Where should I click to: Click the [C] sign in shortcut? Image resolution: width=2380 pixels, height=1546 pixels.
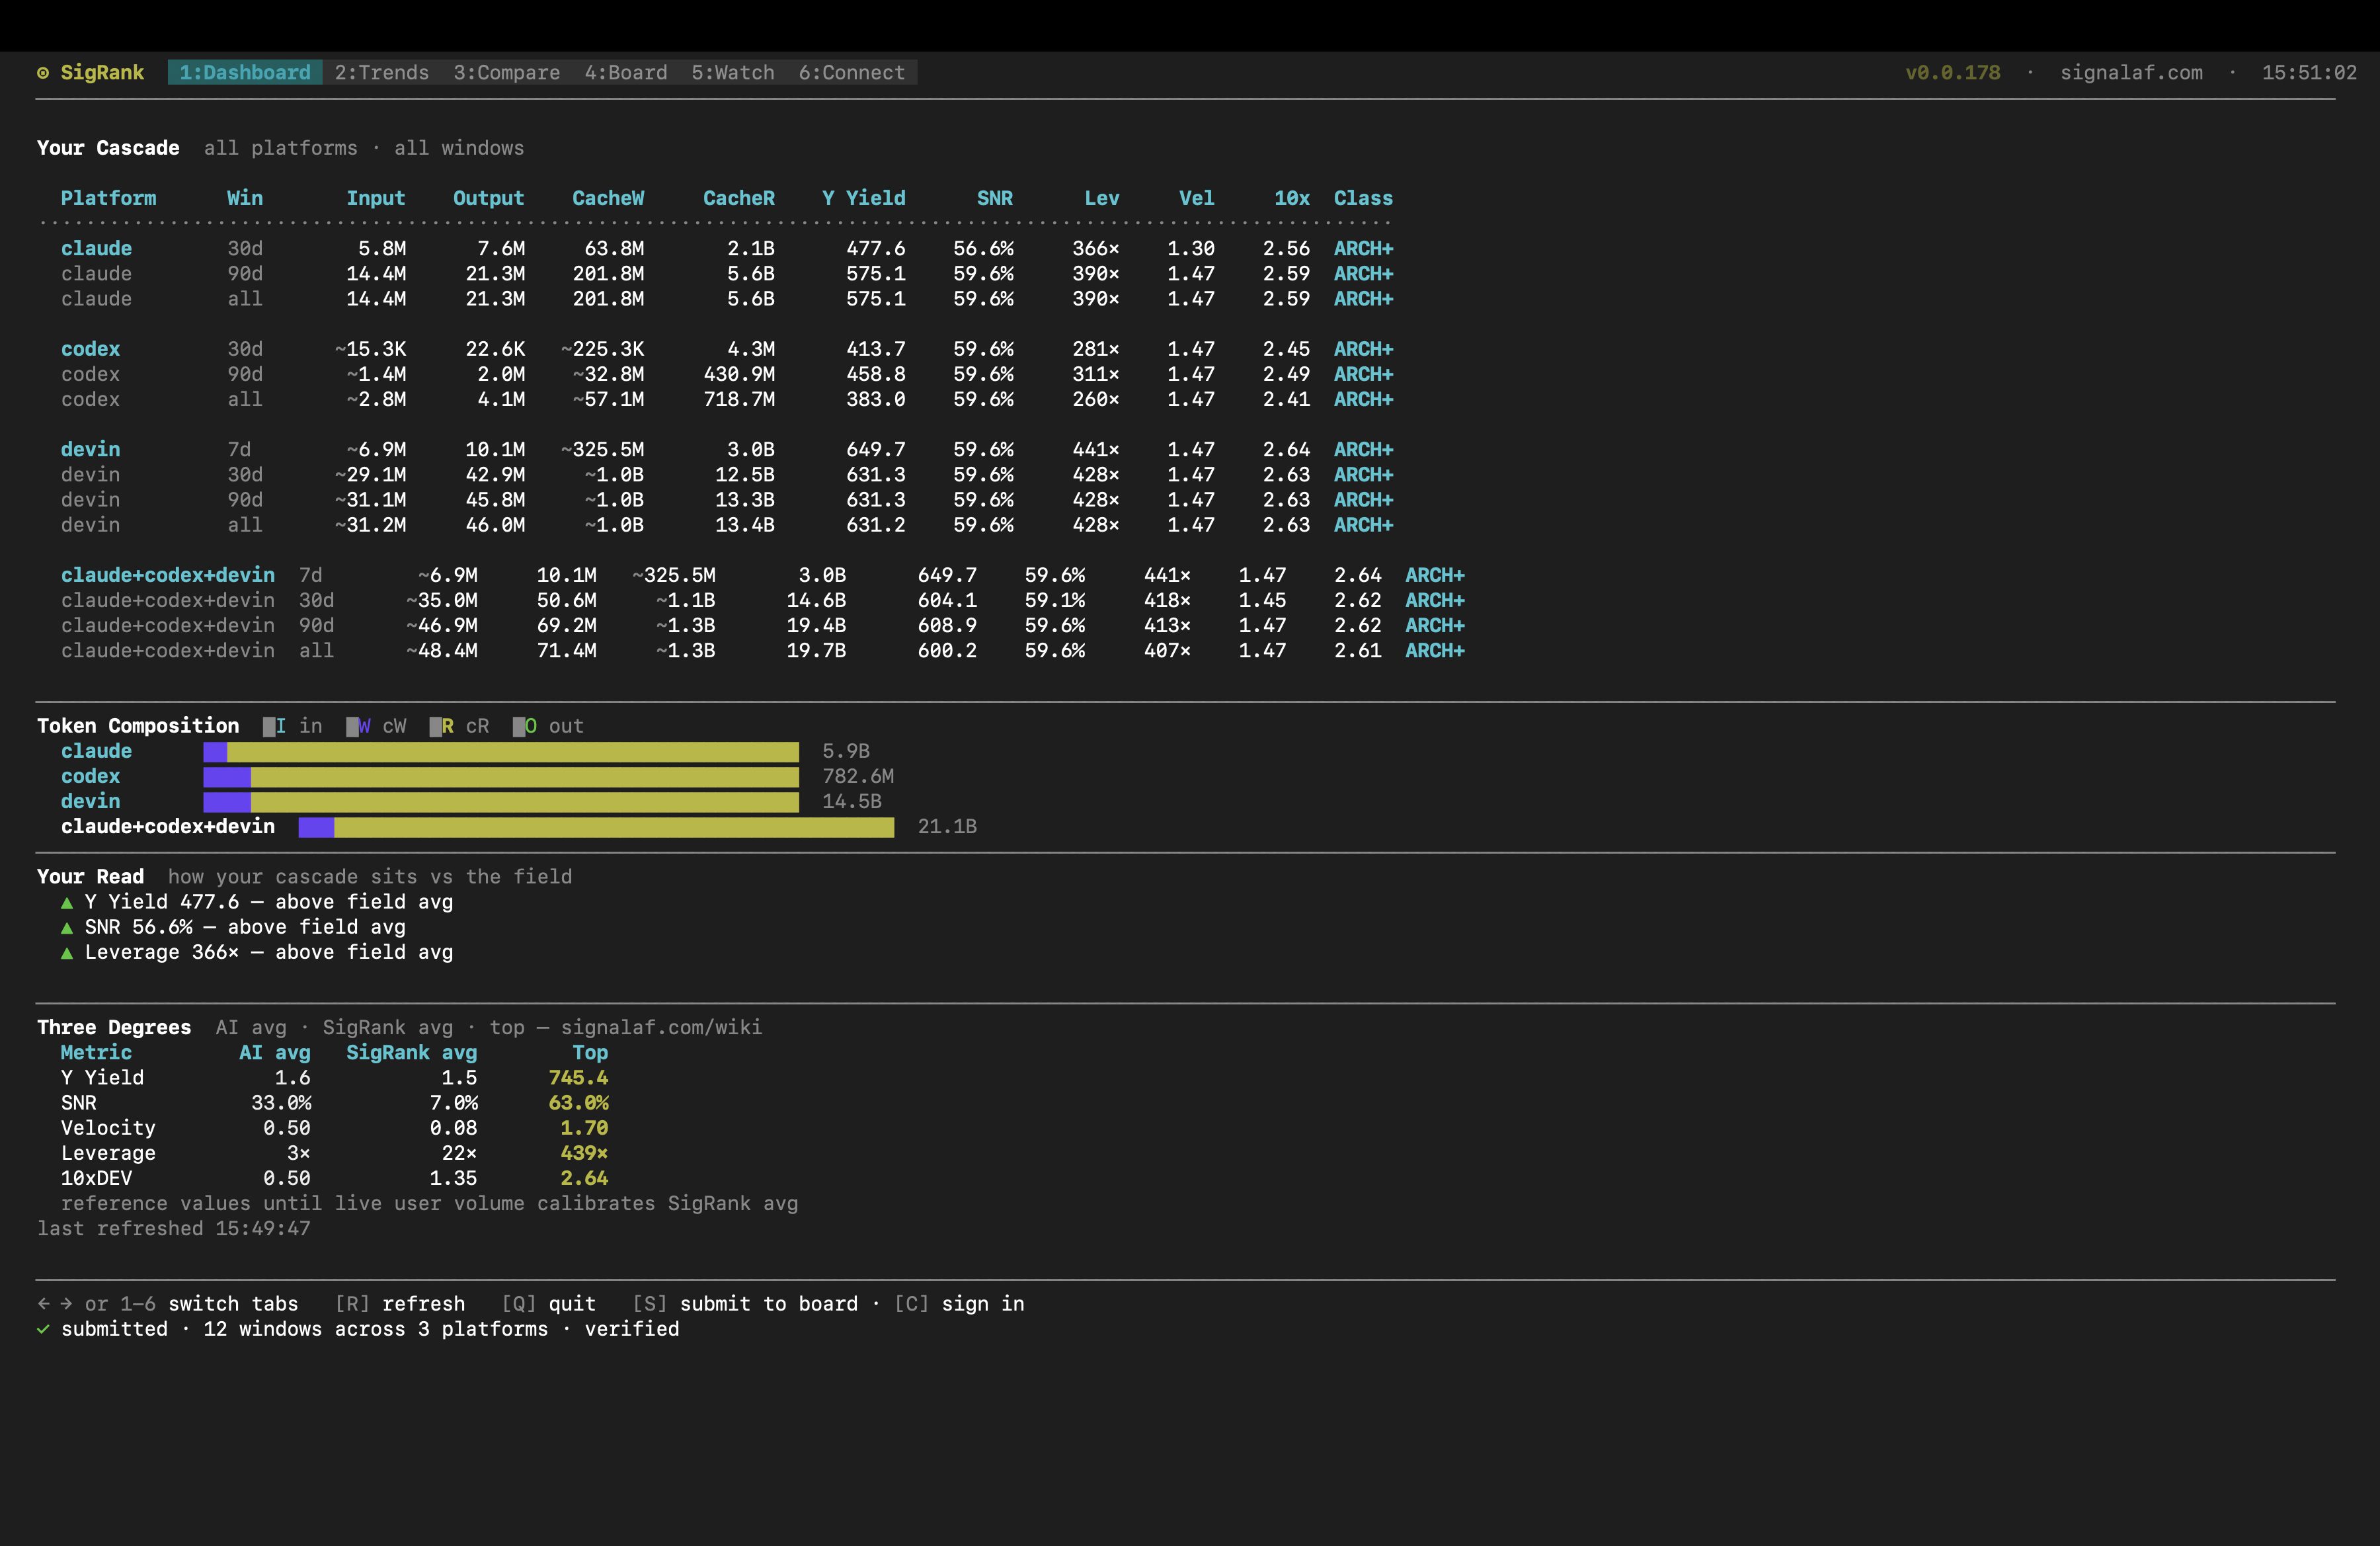[959, 1304]
